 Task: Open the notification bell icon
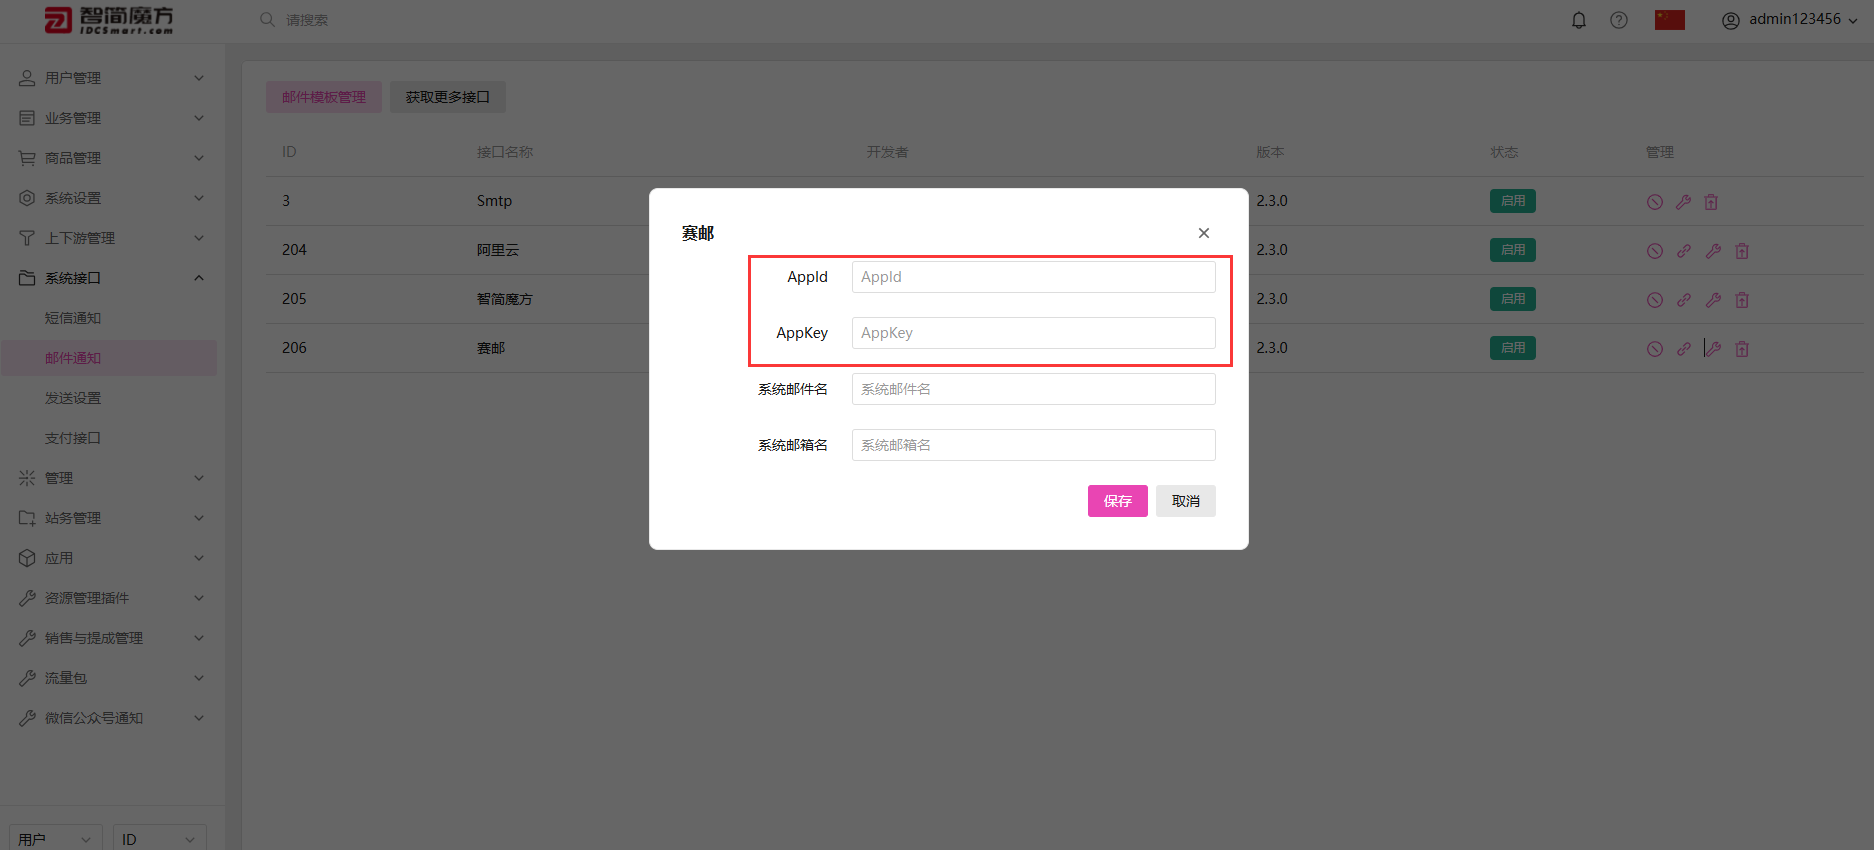coord(1579,20)
